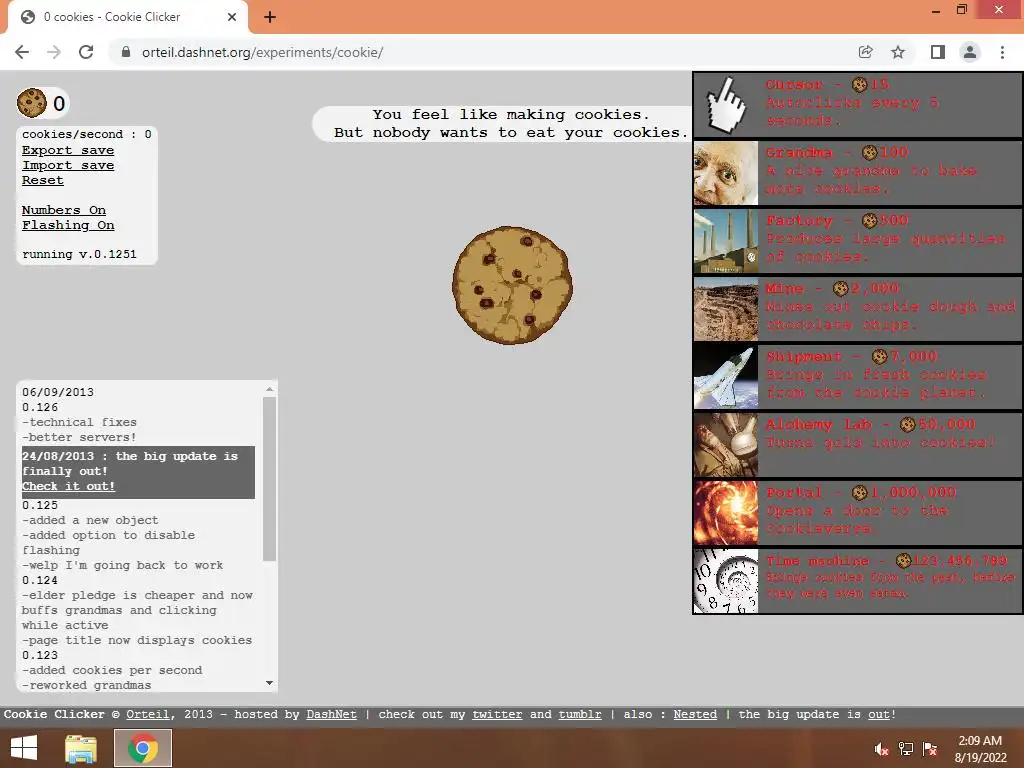This screenshot has width=1024, height=768.
Task: Click the 'Grandma' item name text
Action: (x=799, y=153)
